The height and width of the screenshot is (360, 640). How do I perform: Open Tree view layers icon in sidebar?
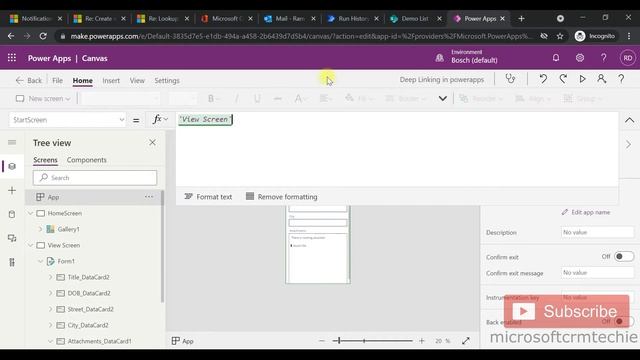12,166
